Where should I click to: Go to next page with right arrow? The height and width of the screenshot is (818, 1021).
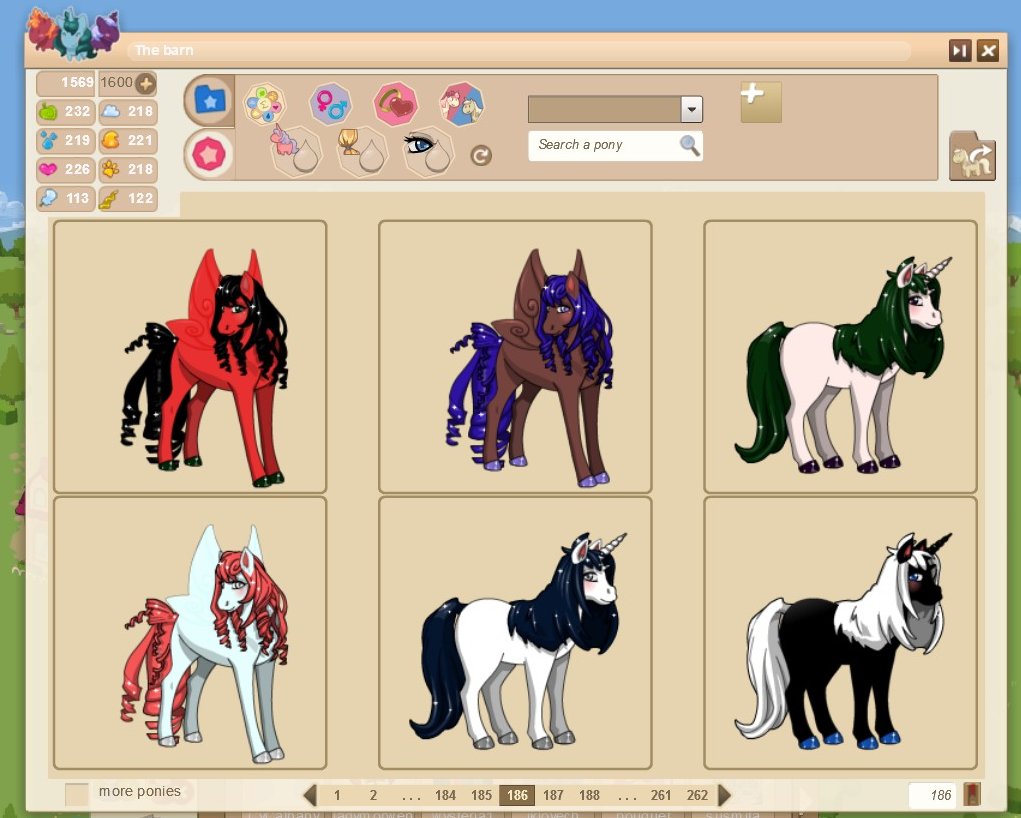724,795
